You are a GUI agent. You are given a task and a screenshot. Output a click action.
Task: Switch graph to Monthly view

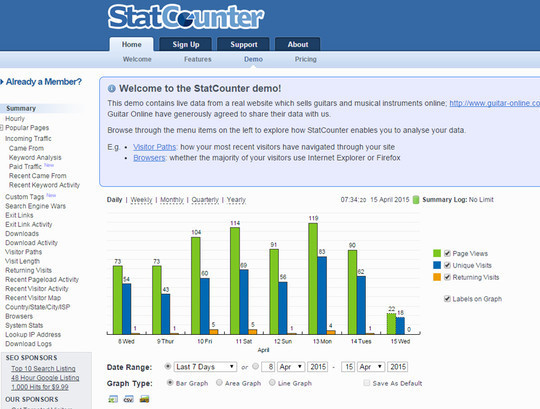(x=172, y=200)
